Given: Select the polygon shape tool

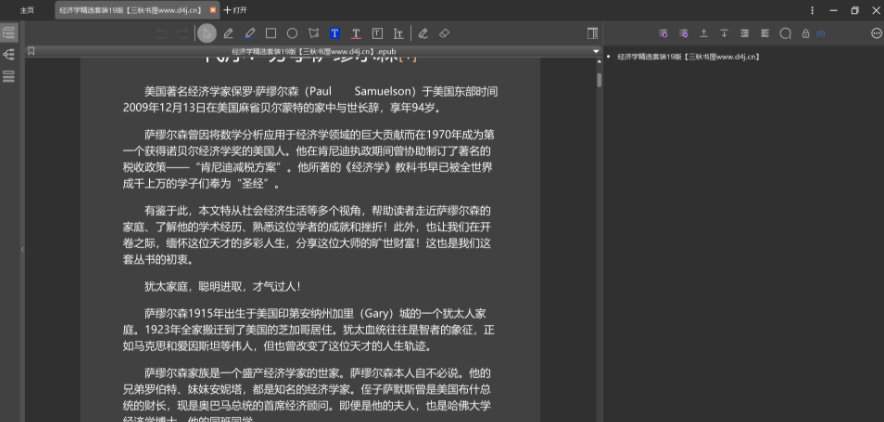Looking at the screenshot, I should pyautogui.click(x=313, y=34).
